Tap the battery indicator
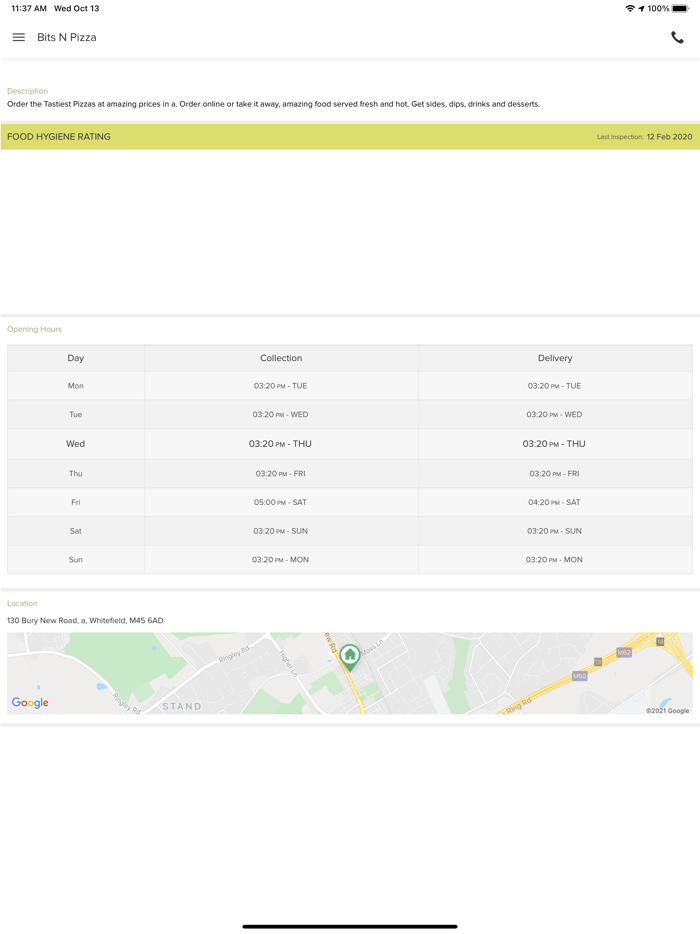The width and height of the screenshot is (700, 934). pos(680,8)
